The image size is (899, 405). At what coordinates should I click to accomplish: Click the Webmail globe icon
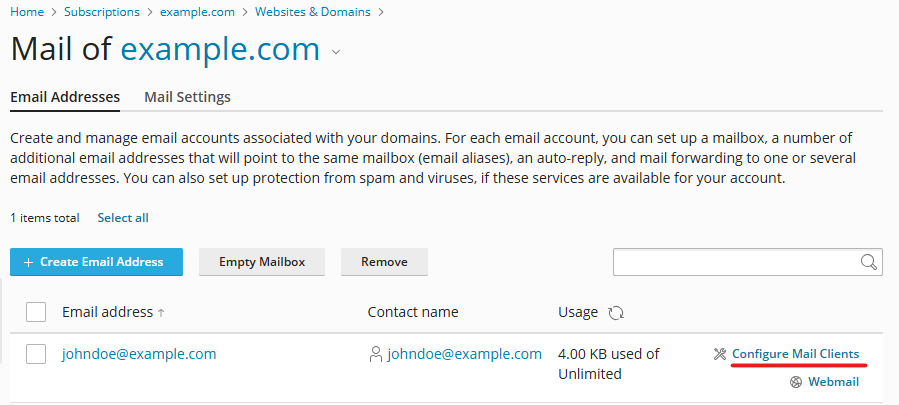pos(796,382)
